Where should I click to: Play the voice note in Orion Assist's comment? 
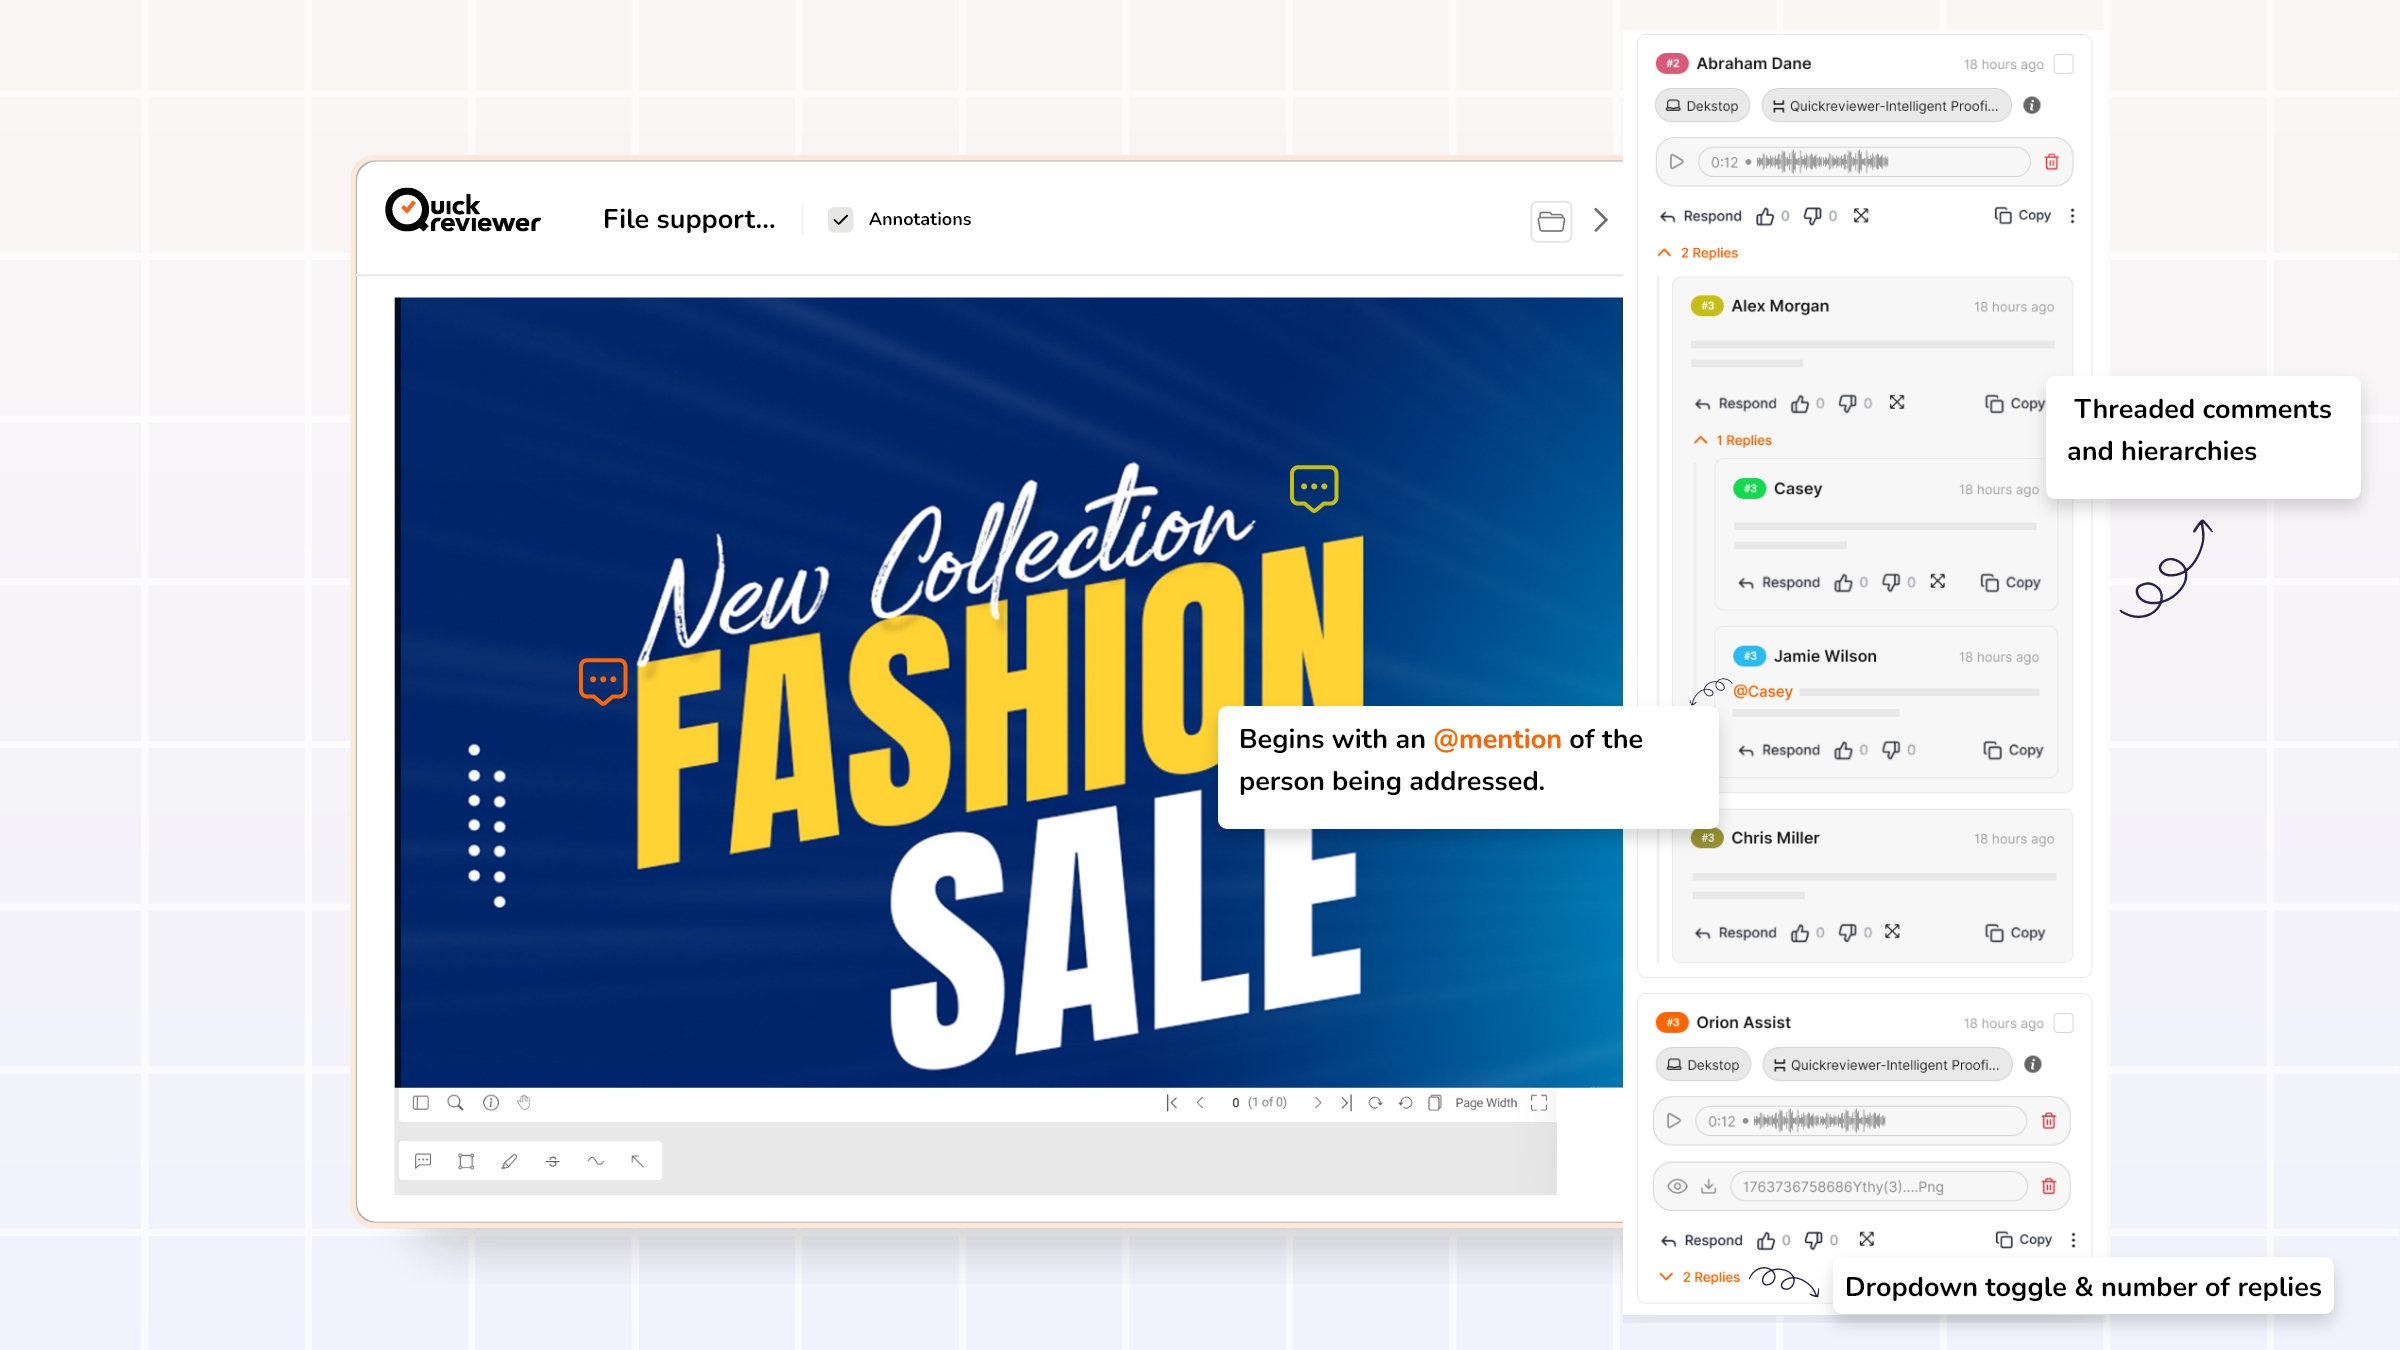pyautogui.click(x=1674, y=1121)
